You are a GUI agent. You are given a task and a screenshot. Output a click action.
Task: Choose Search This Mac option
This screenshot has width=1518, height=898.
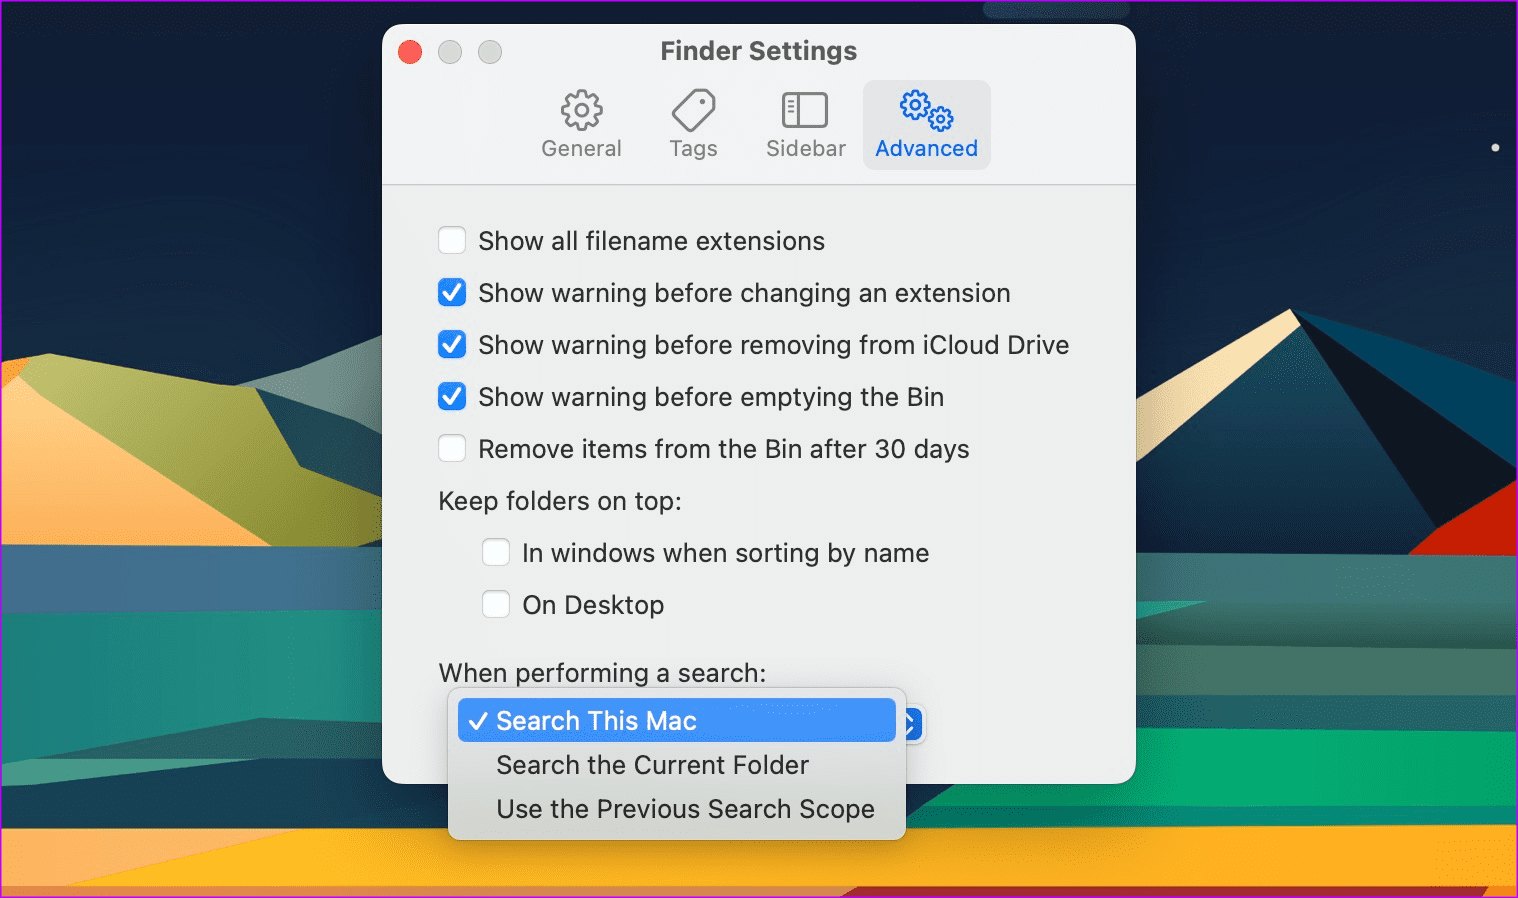pos(676,721)
